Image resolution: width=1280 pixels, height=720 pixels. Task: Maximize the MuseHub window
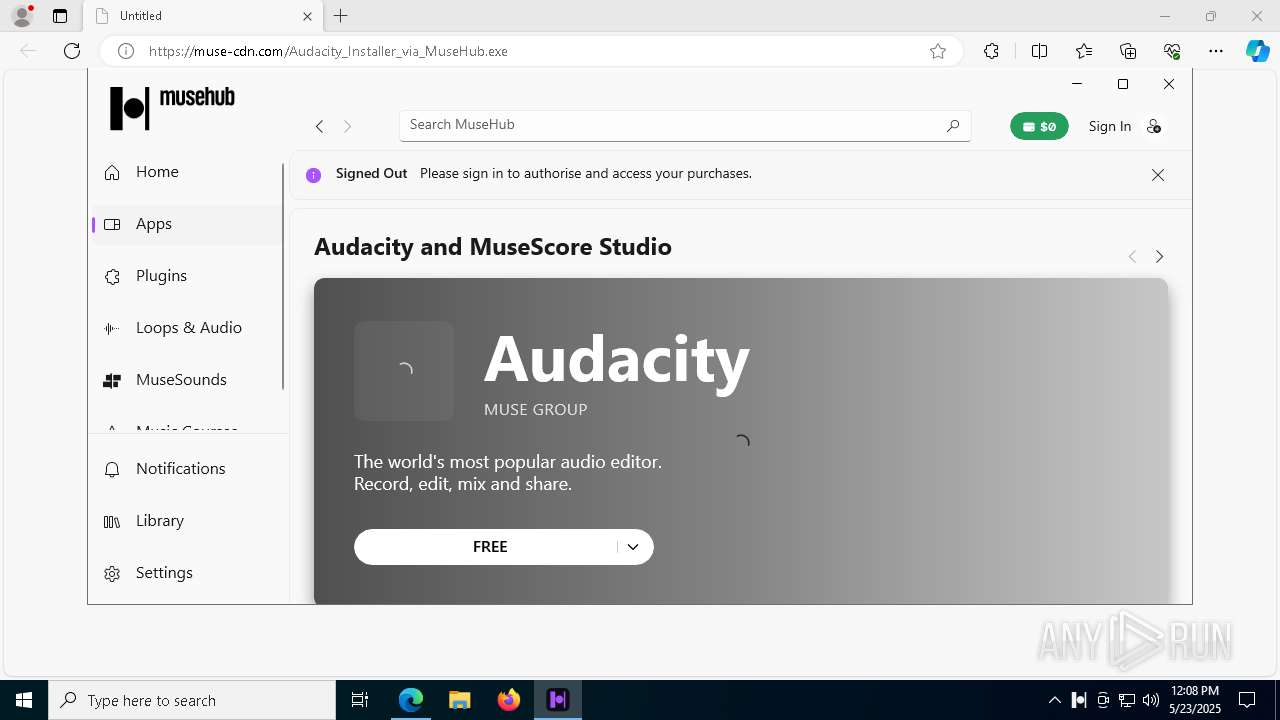1123,84
